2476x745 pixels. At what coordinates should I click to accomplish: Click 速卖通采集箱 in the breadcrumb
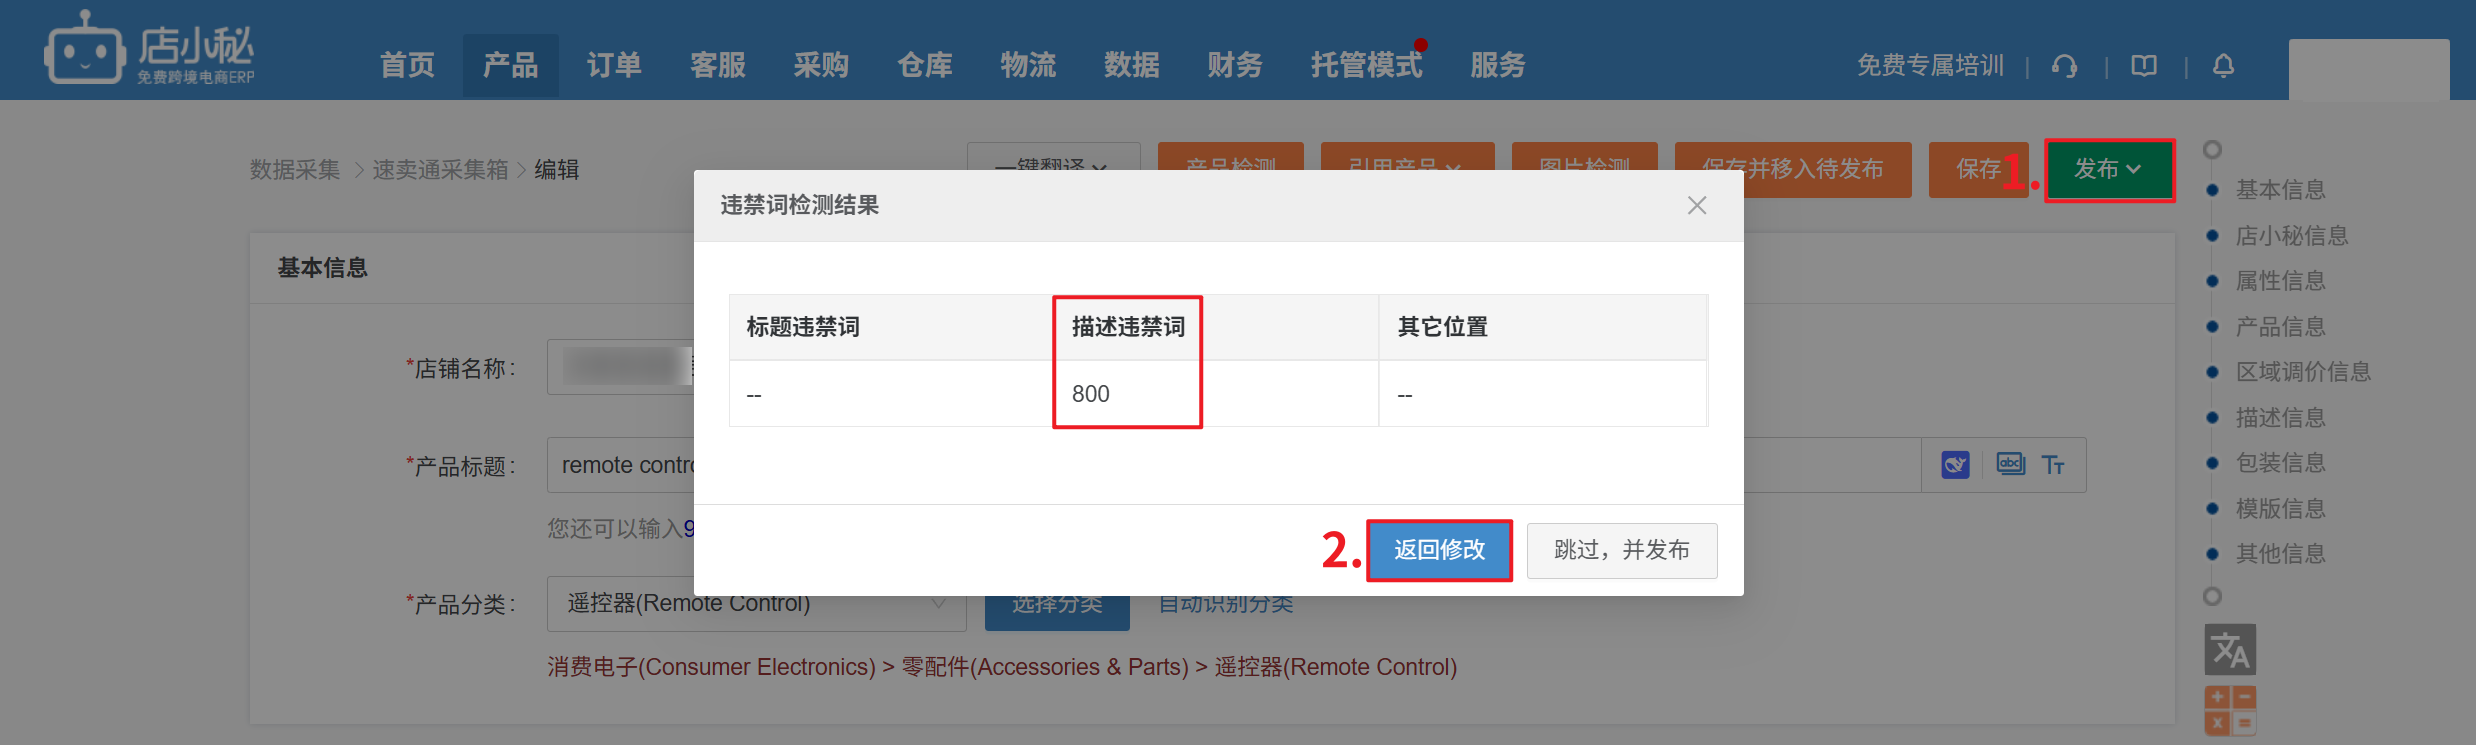tap(441, 170)
